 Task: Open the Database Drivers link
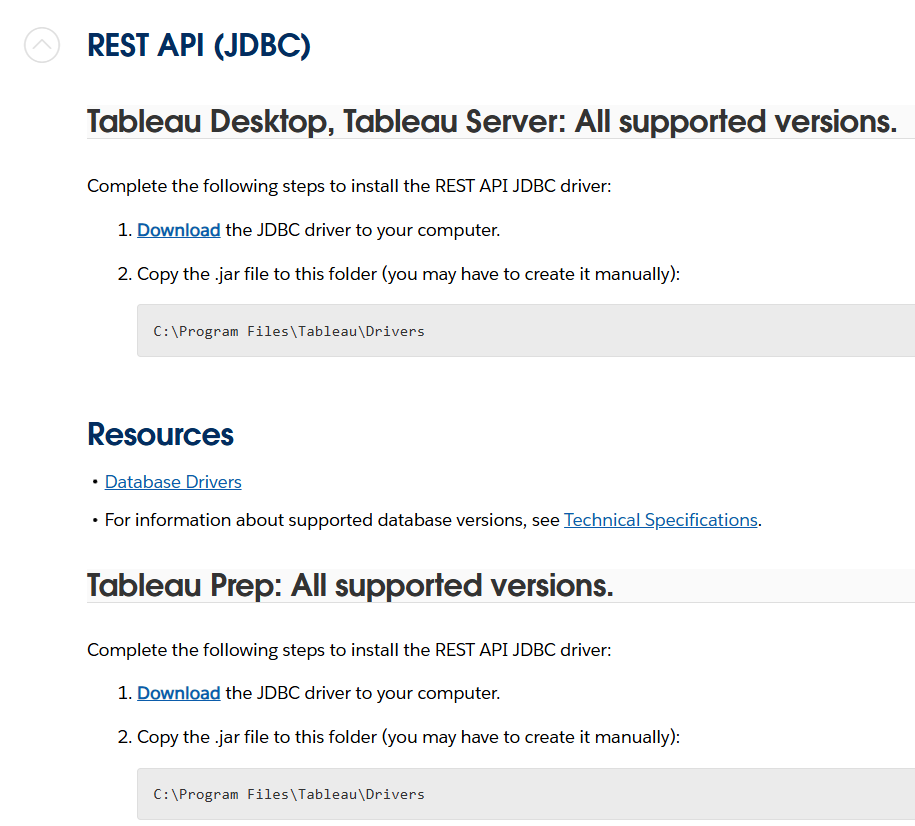[x=173, y=482]
